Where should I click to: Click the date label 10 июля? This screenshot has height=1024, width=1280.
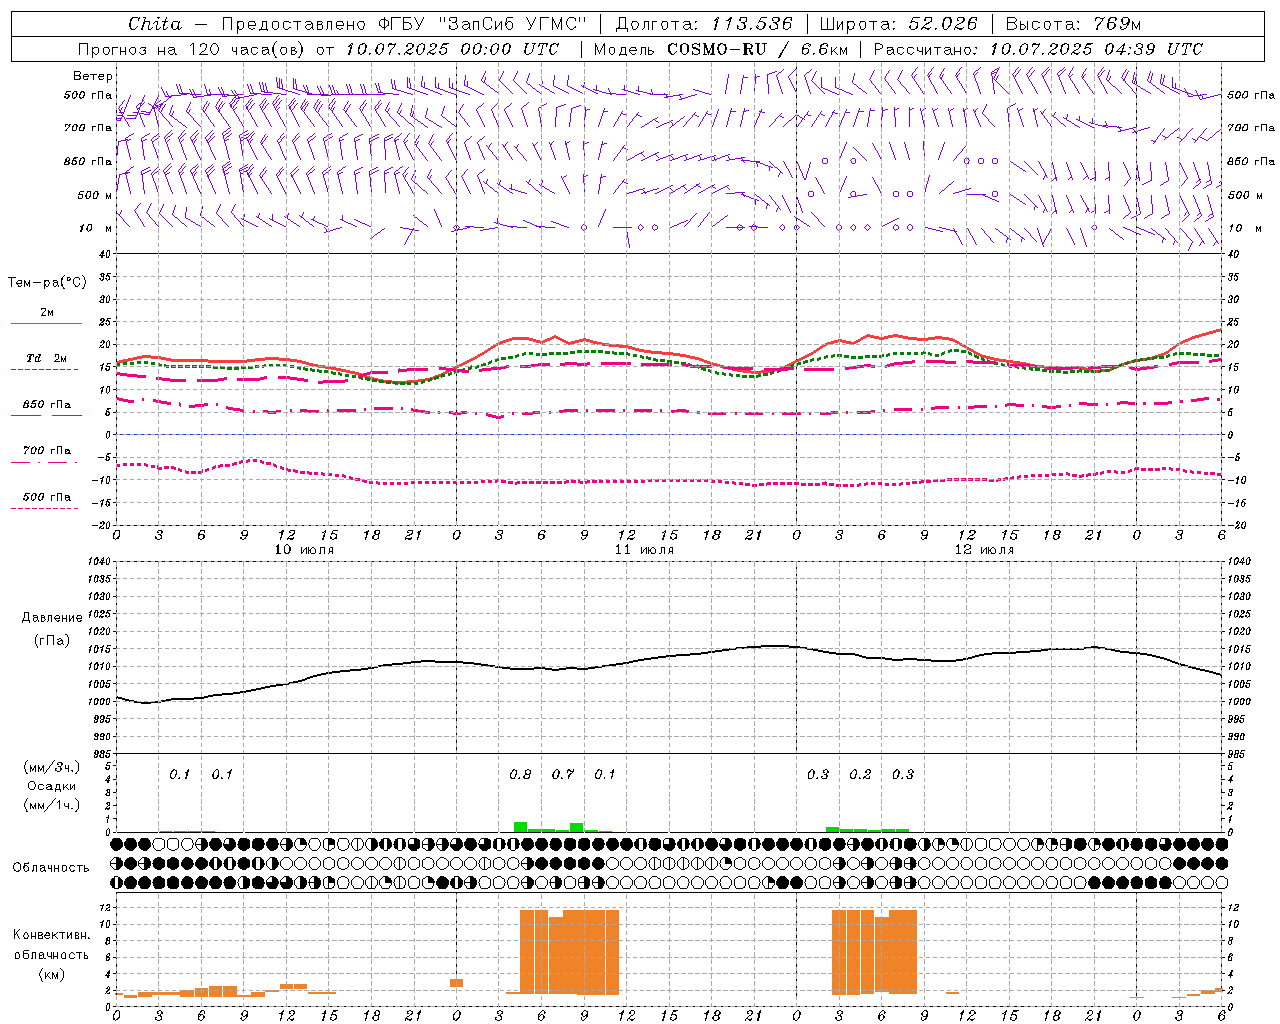pyautogui.click(x=304, y=550)
